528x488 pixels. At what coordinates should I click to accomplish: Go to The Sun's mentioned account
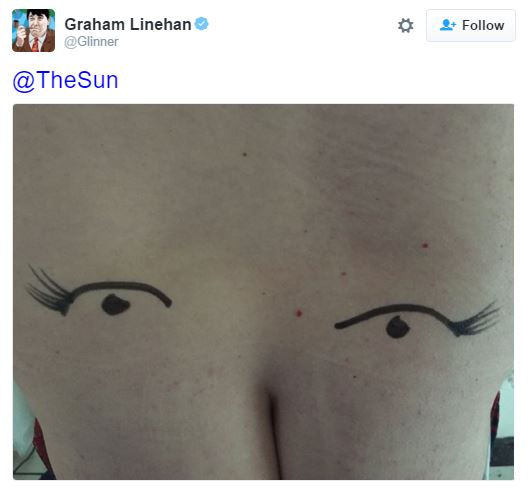pyautogui.click(x=65, y=80)
